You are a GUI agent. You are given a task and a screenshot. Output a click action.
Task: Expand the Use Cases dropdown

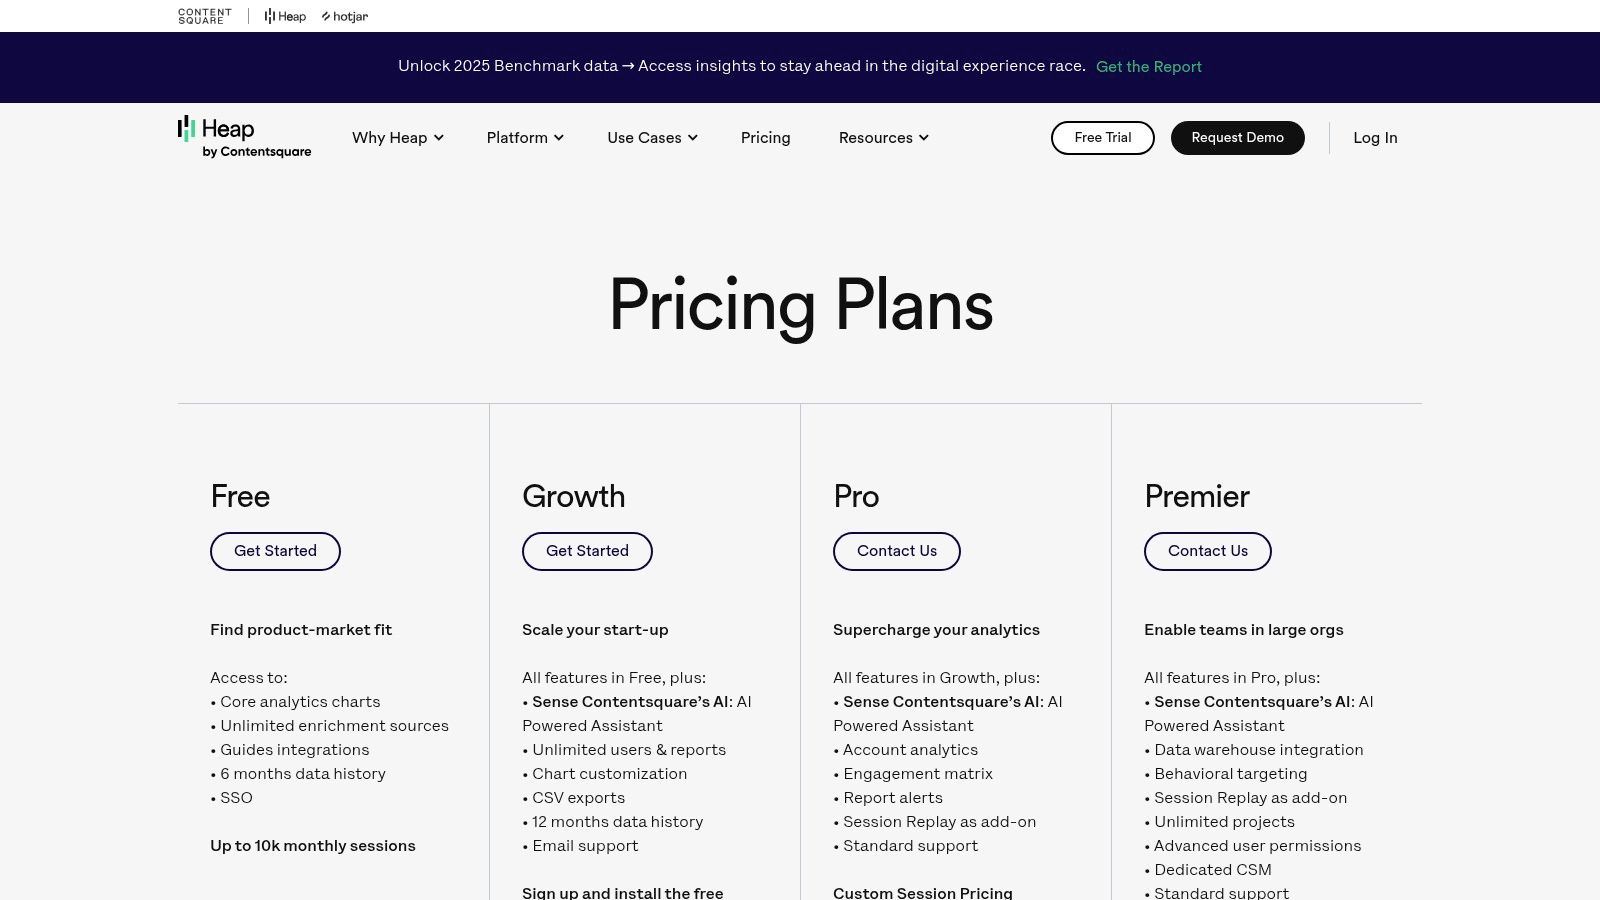[651, 138]
